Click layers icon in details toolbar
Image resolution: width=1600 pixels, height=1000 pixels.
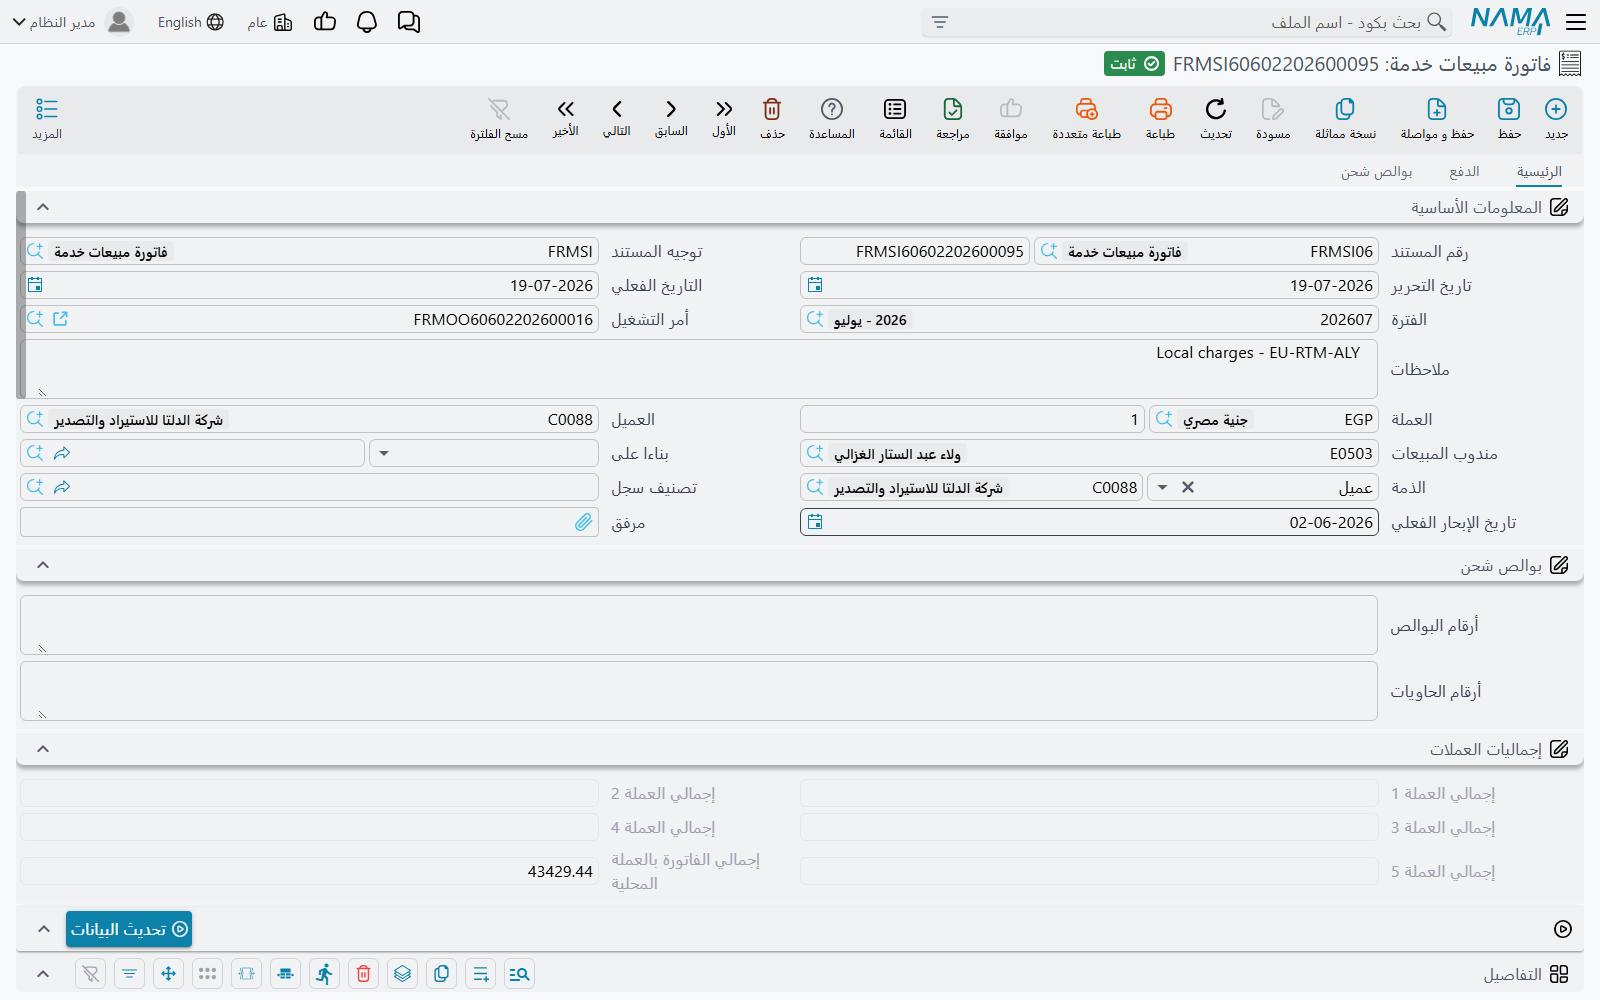403,974
